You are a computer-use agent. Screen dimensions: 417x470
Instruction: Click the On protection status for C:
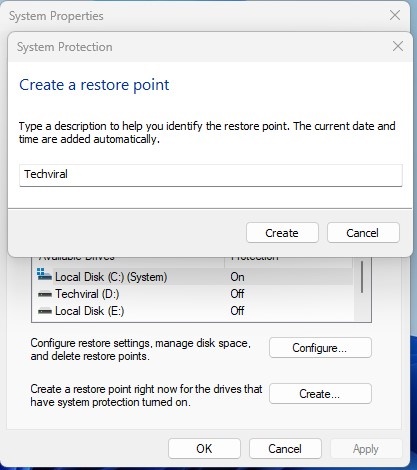237,277
